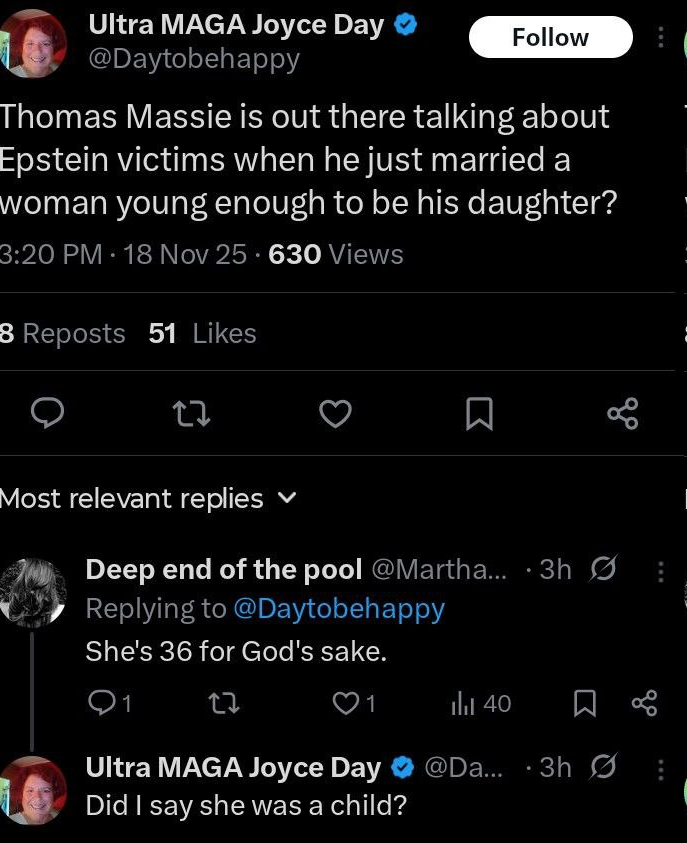Like the "She's 36" reply

(x=347, y=704)
